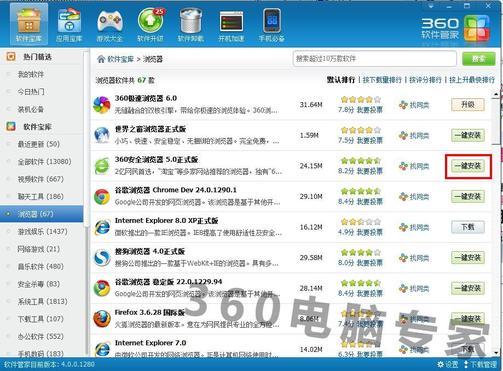This screenshot has width=503, height=371.
Task: Open 手机必备 phone icon
Action: (x=272, y=24)
